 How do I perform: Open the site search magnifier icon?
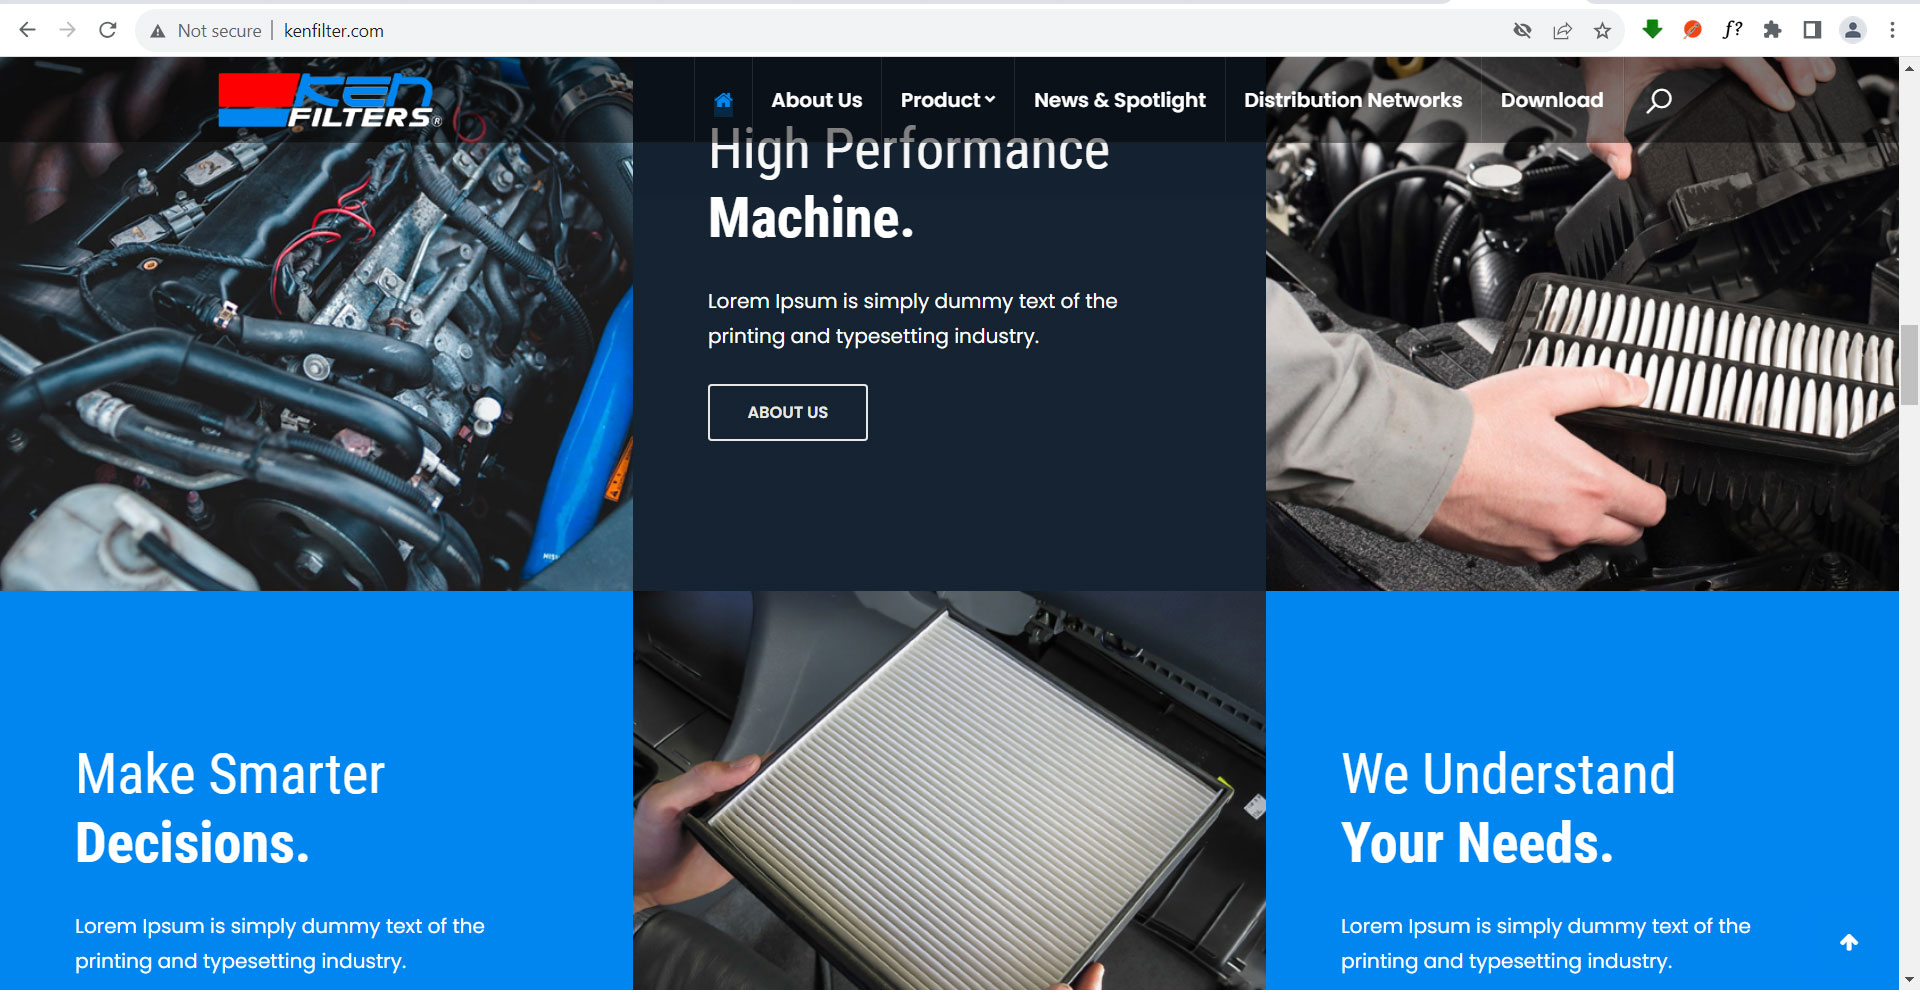1659,100
